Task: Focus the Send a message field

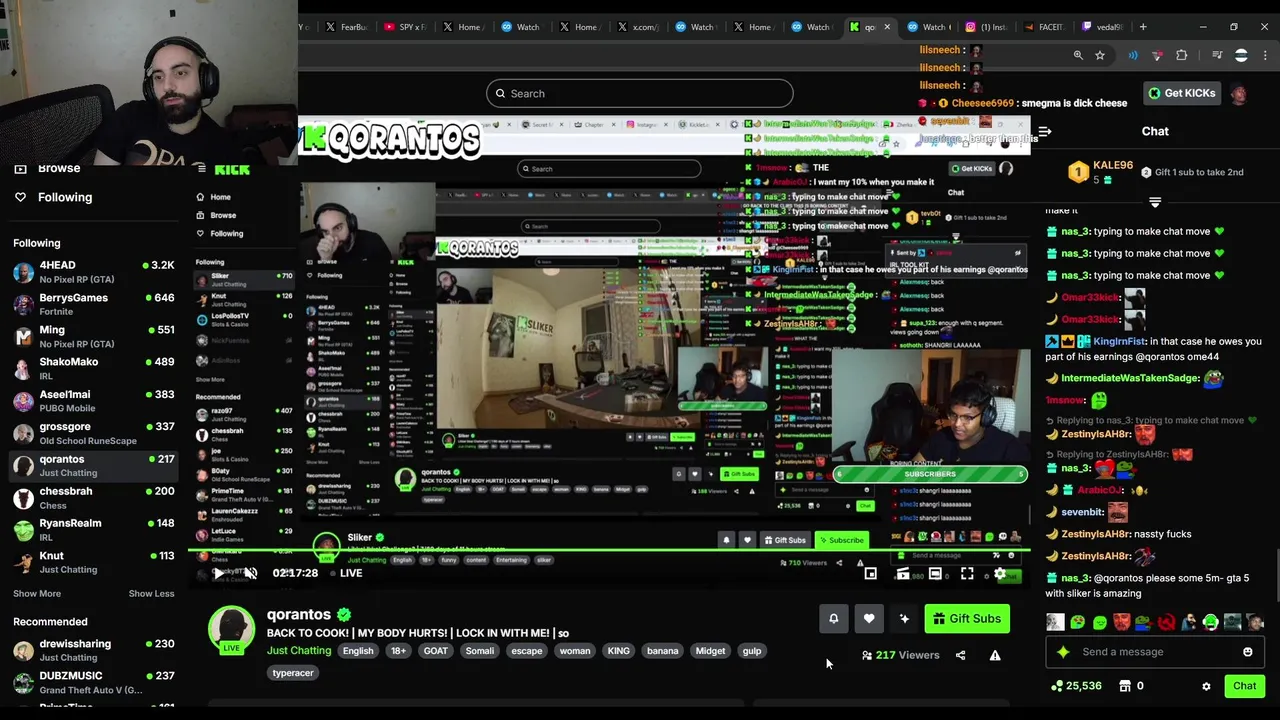Action: [1155, 652]
